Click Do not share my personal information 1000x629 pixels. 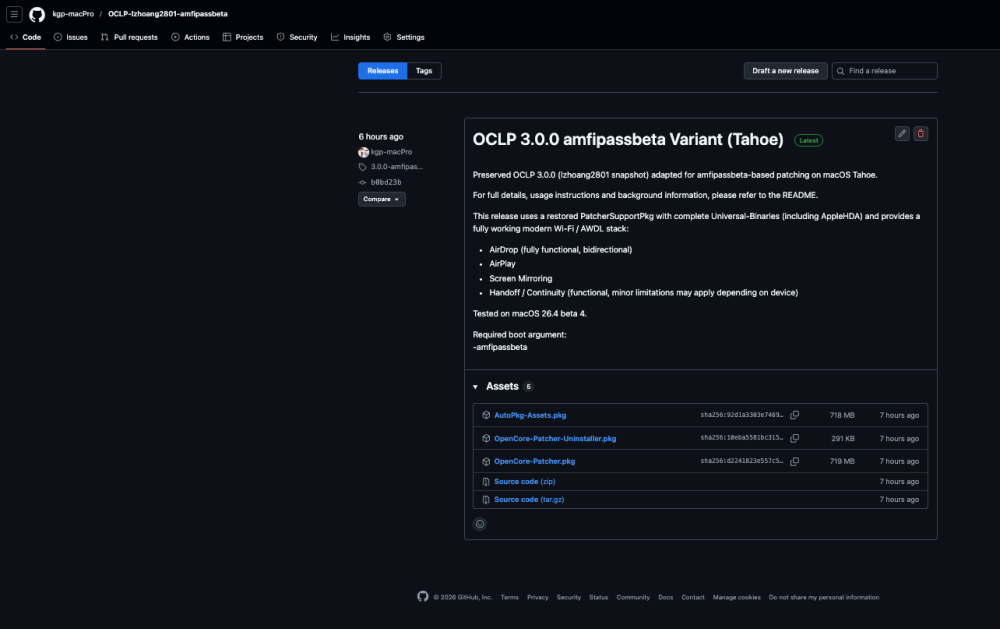824,598
